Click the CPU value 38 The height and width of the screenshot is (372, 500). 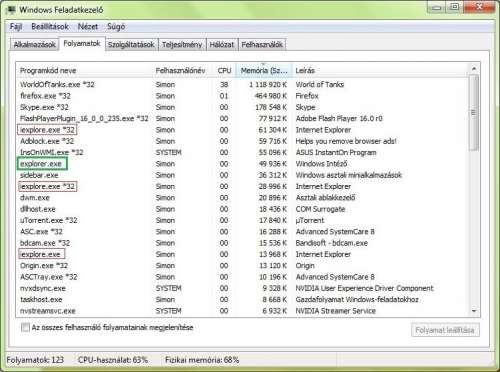tap(224, 85)
